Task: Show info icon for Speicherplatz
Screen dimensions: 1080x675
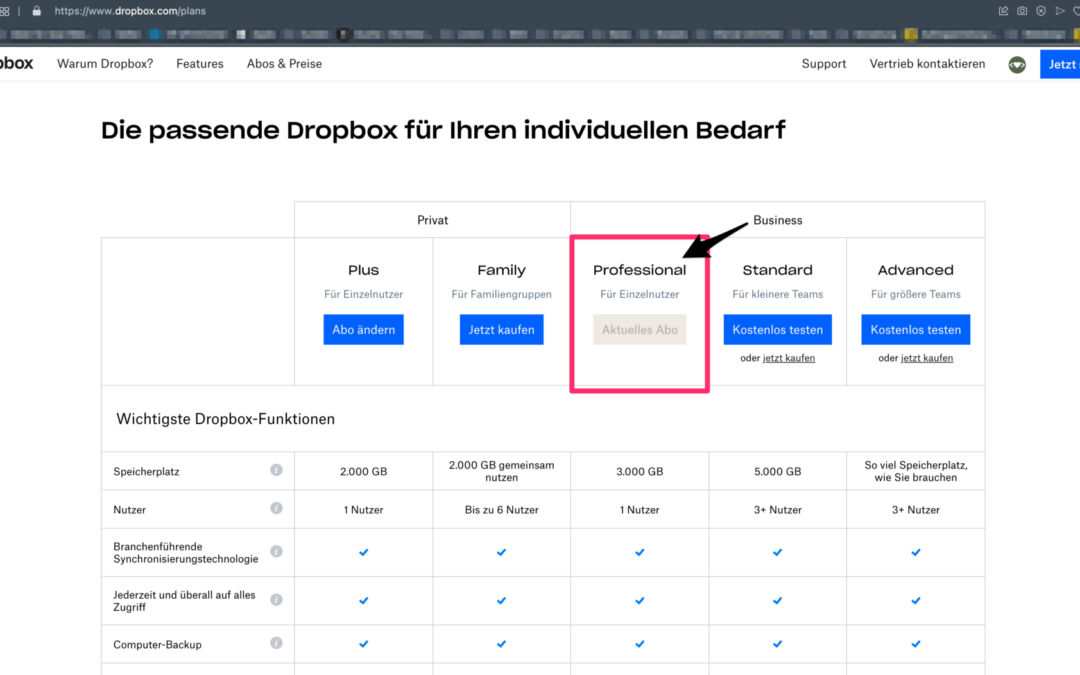Action: click(x=276, y=470)
